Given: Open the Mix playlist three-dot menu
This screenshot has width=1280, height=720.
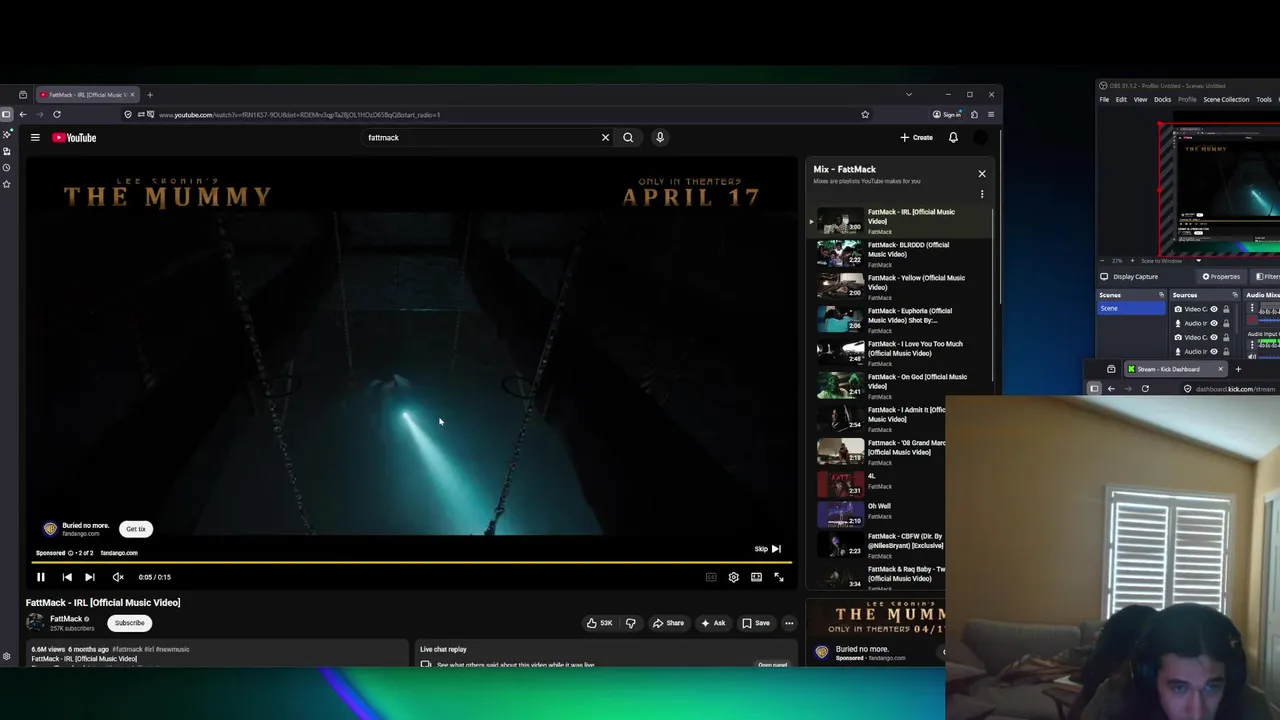Looking at the screenshot, I should coord(982,194).
